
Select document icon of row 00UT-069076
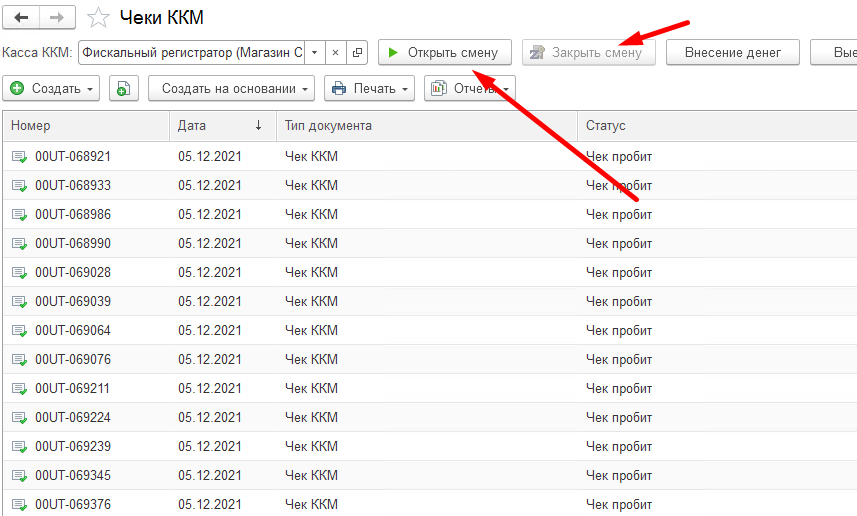[x=19, y=360]
